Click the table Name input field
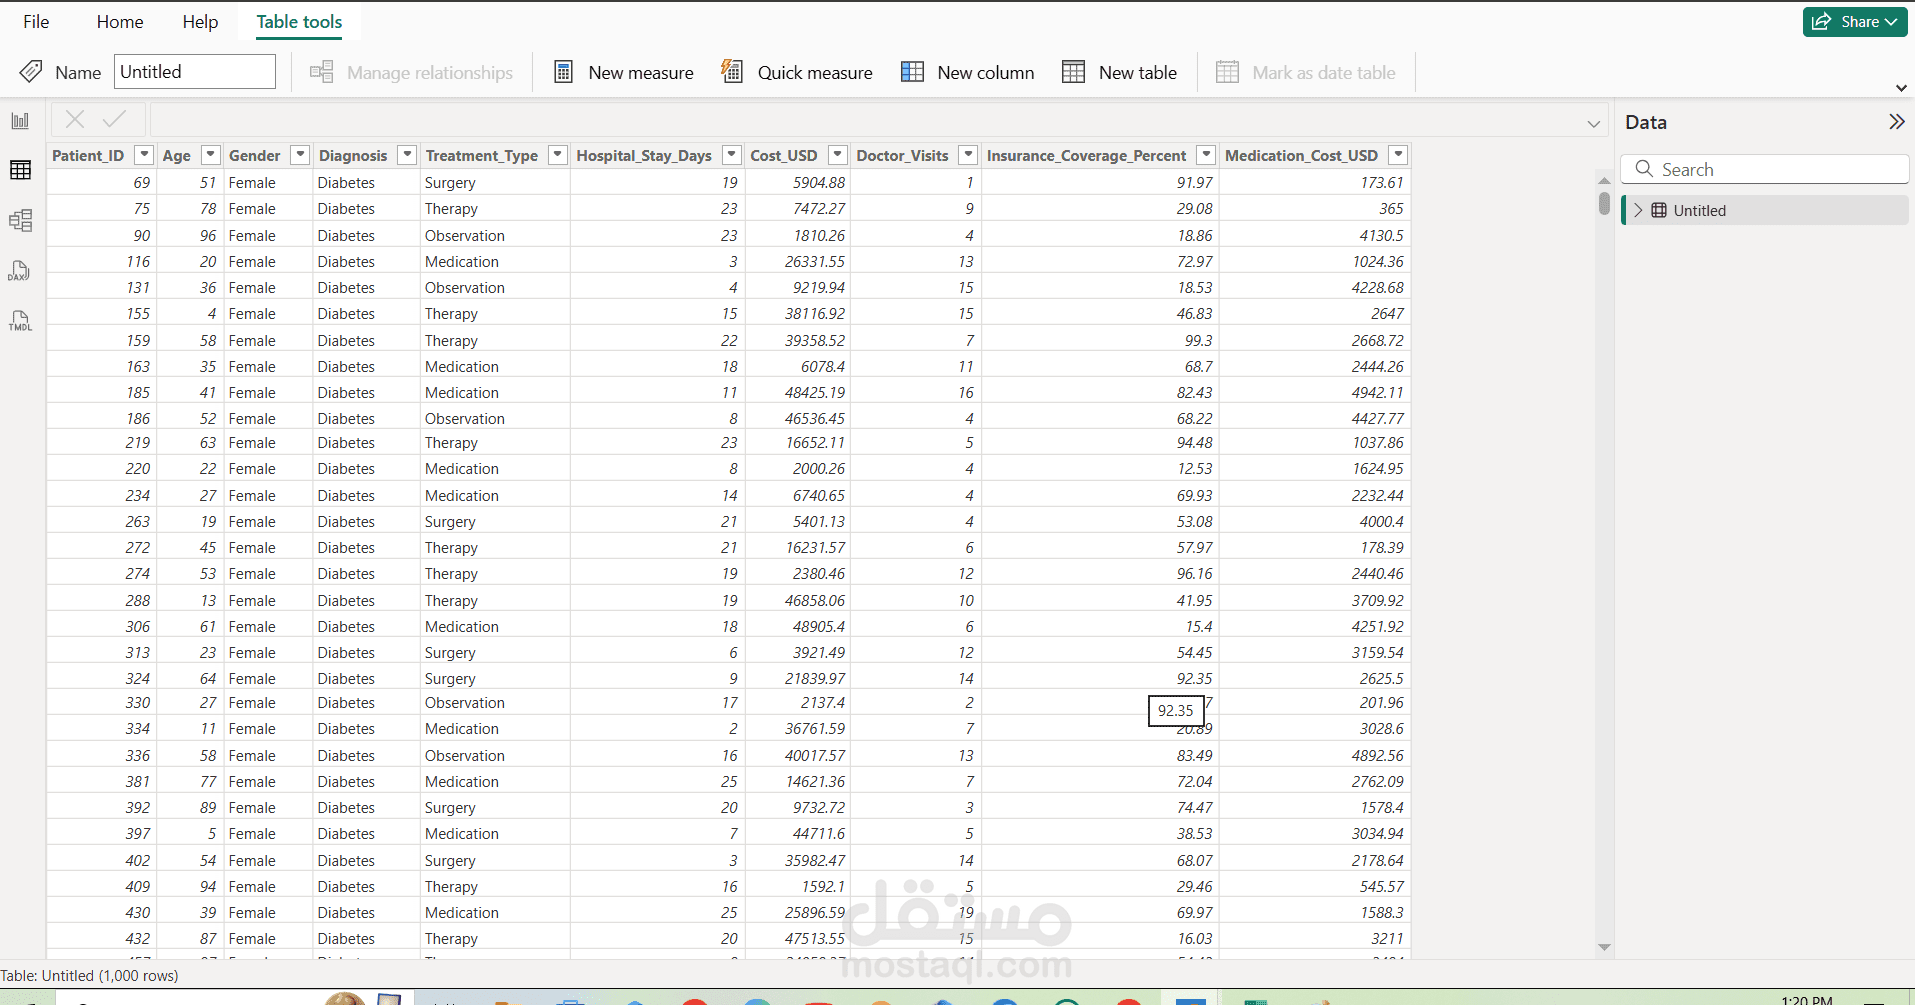This screenshot has width=1915, height=1005. (x=195, y=72)
